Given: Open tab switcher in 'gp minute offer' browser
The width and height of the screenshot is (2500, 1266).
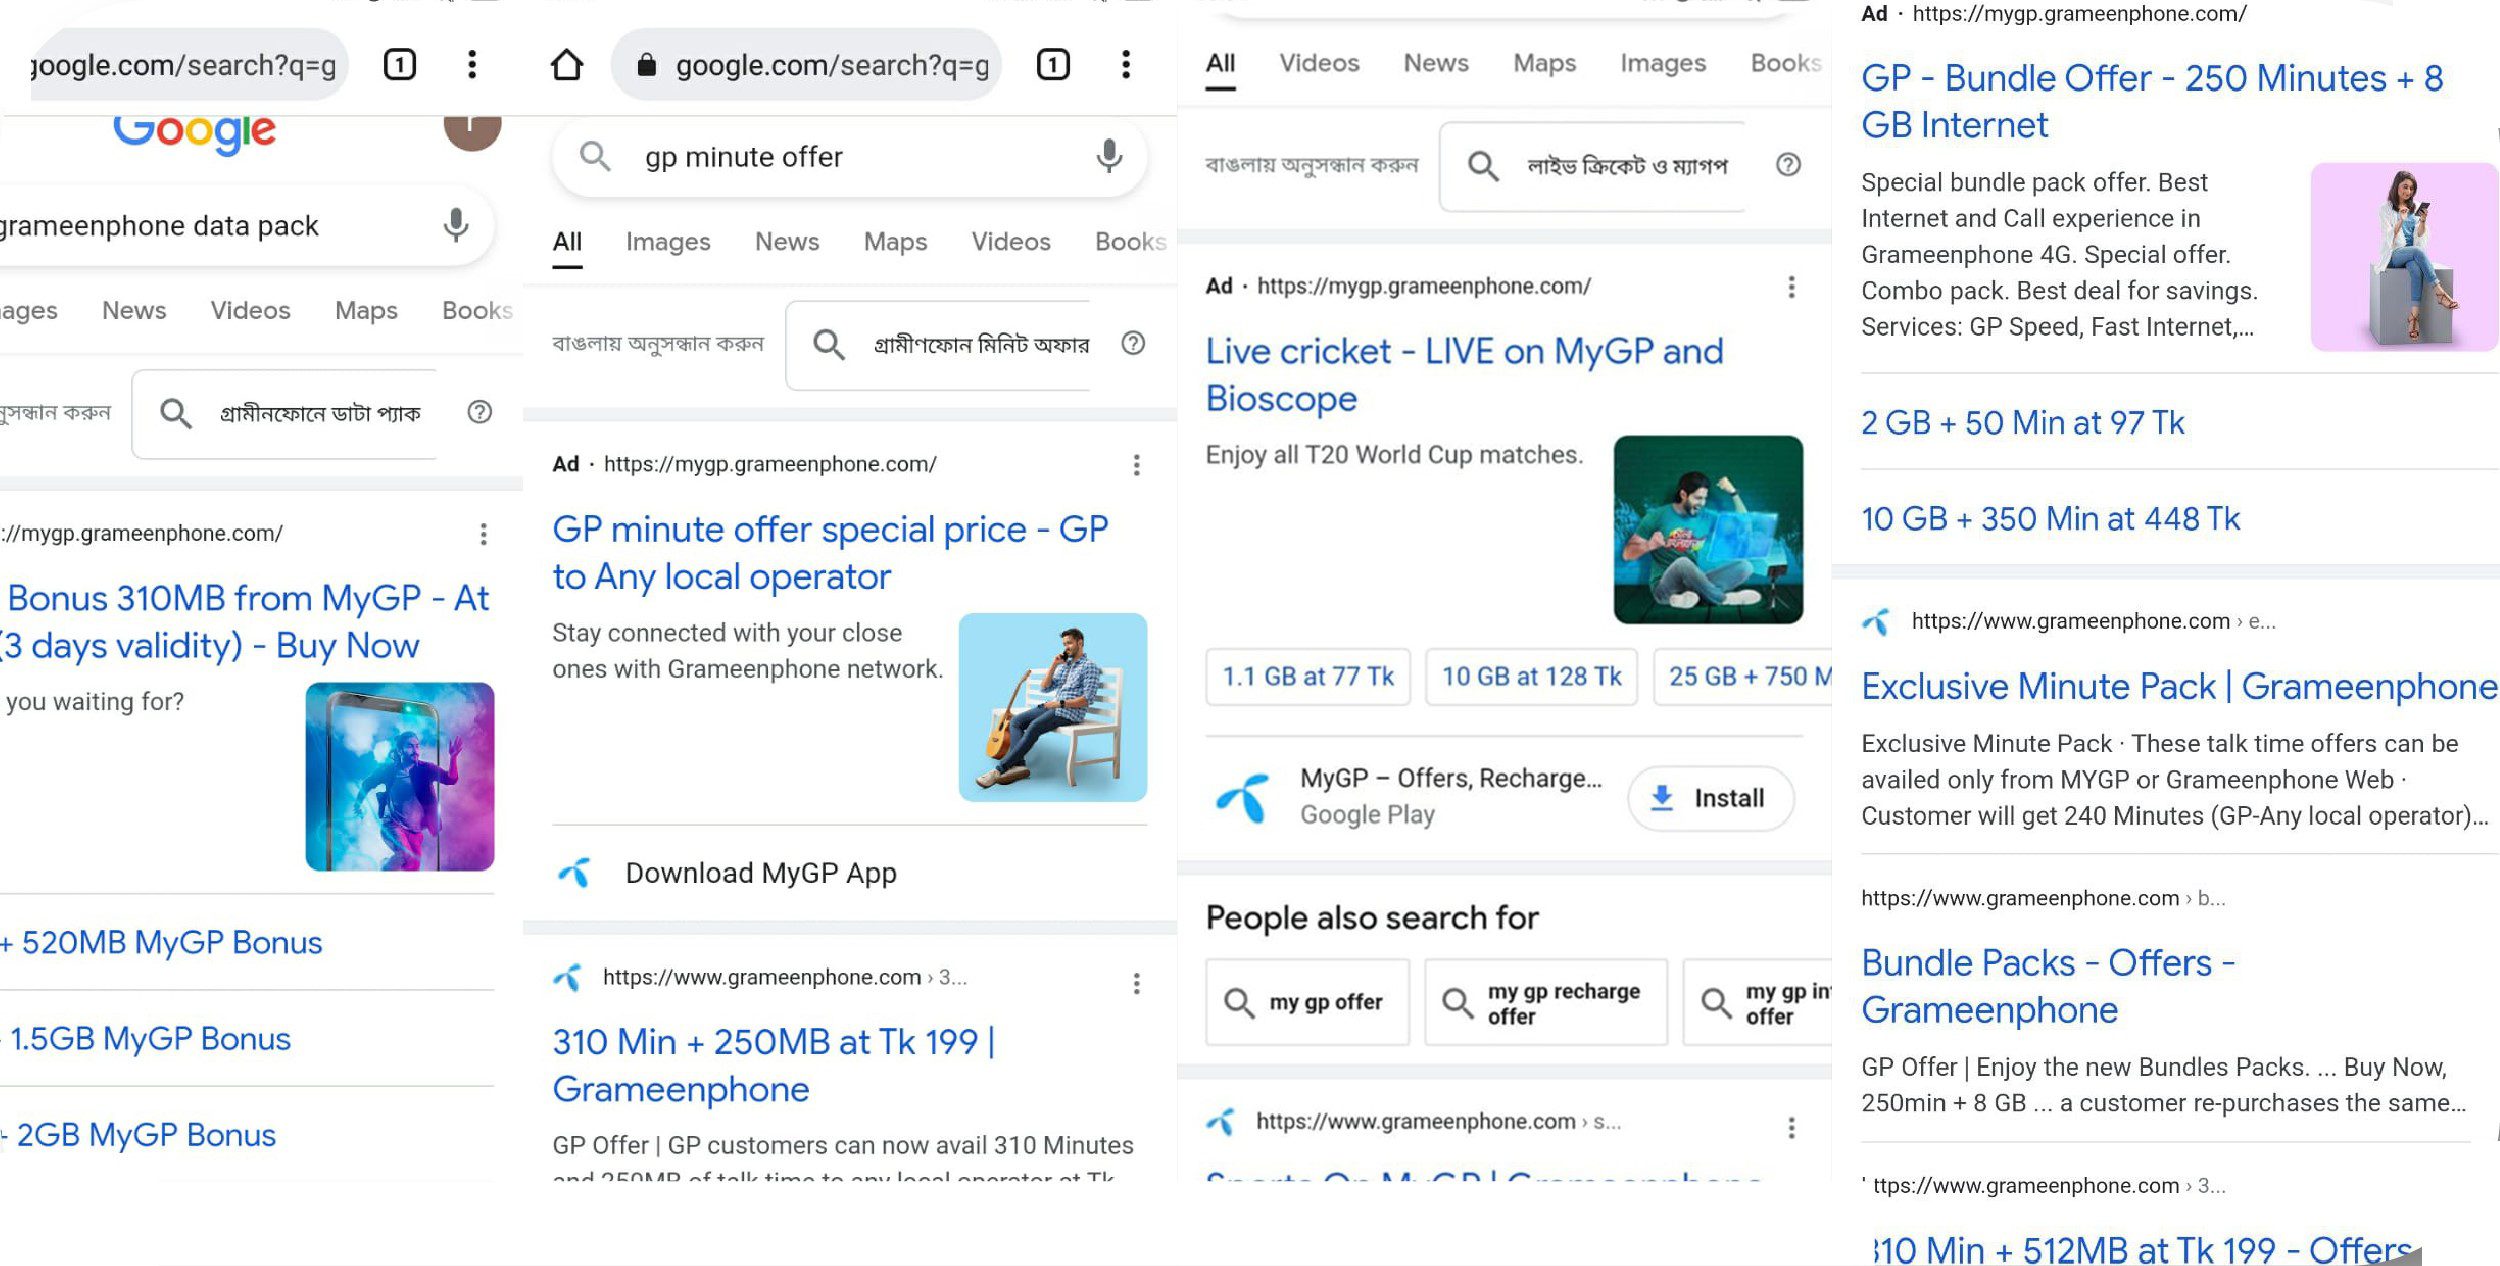Looking at the screenshot, I should pos(1053,65).
